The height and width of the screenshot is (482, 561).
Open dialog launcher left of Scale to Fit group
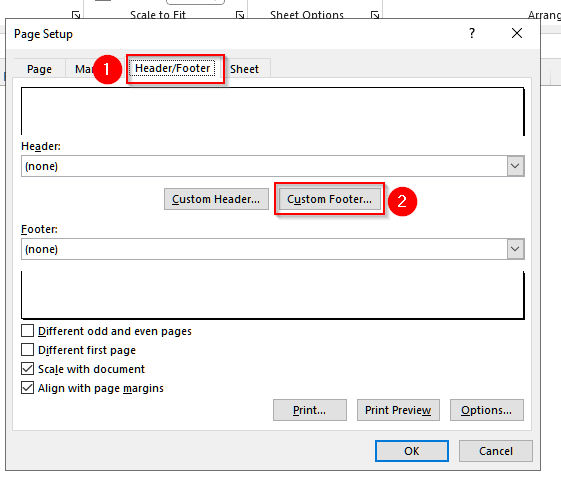click(76, 15)
